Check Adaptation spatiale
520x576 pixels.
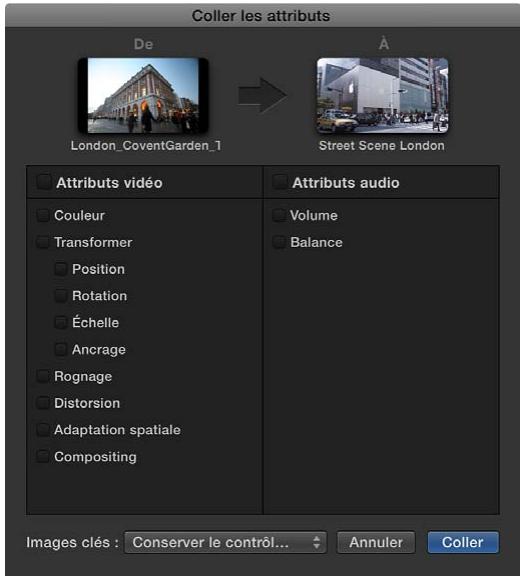pyautogui.click(x=43, y=430)
